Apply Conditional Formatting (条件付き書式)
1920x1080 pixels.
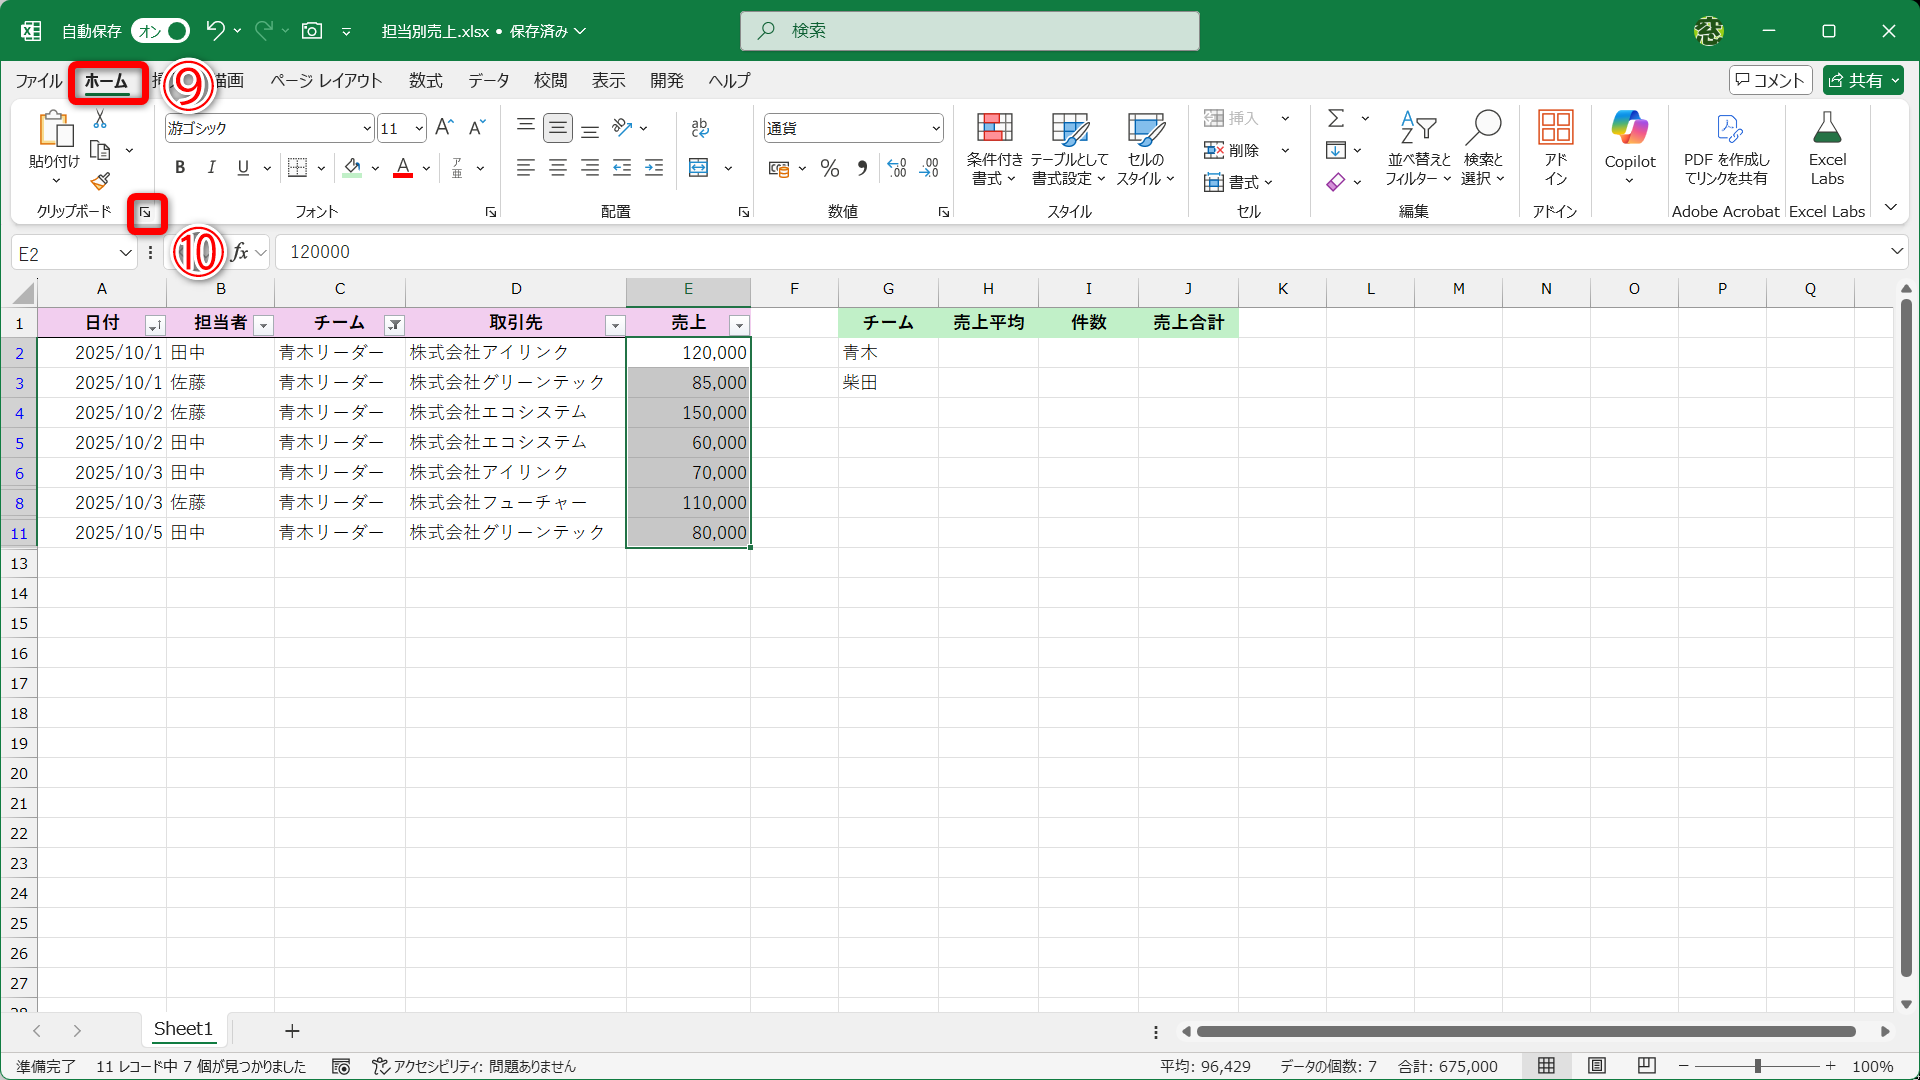tap(994, 148)
